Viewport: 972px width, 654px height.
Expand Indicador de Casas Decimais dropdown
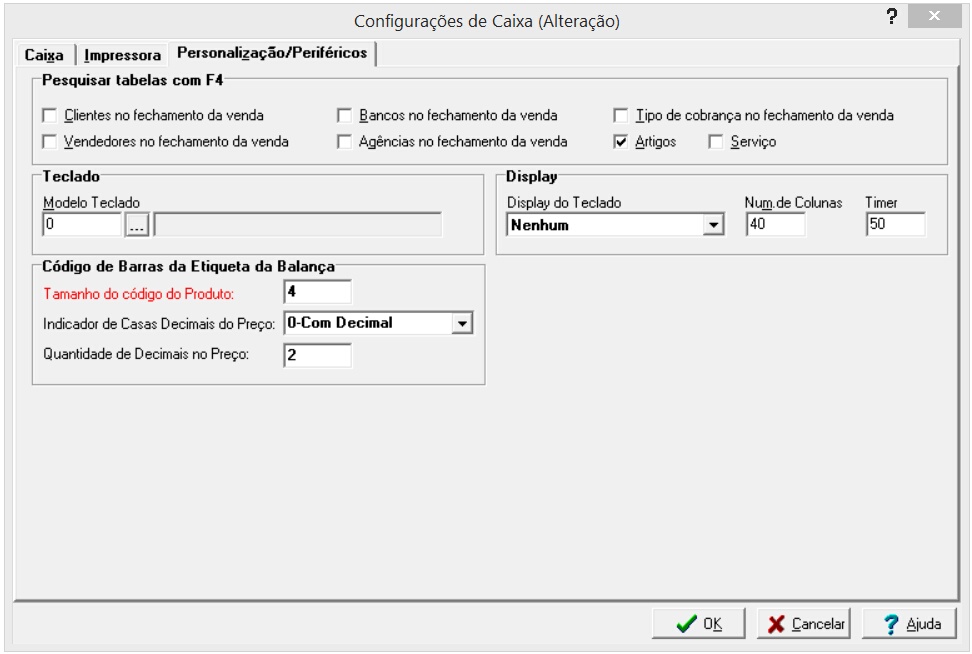(462, 323)
